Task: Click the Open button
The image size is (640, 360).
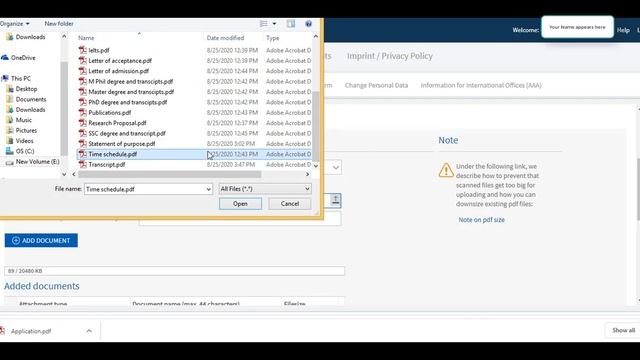Action: pyautogui.click(x=240, y=204)
